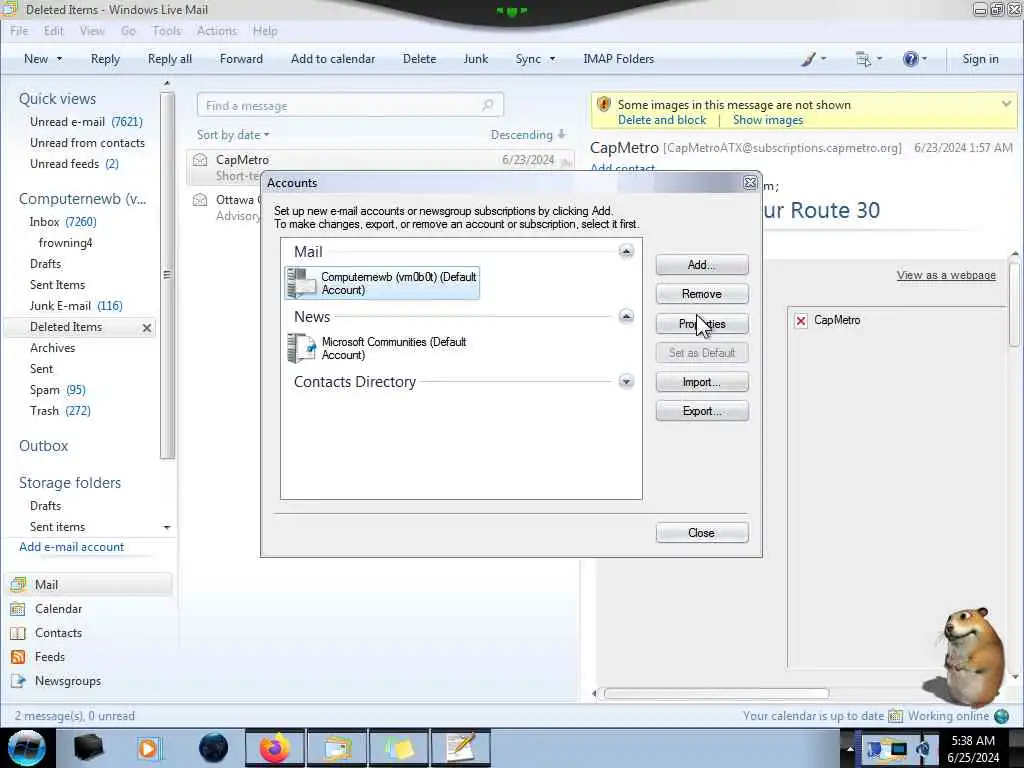Click the Microsoft Communities news account icon
Viewport: 1024px width, 768px height.
302,348
